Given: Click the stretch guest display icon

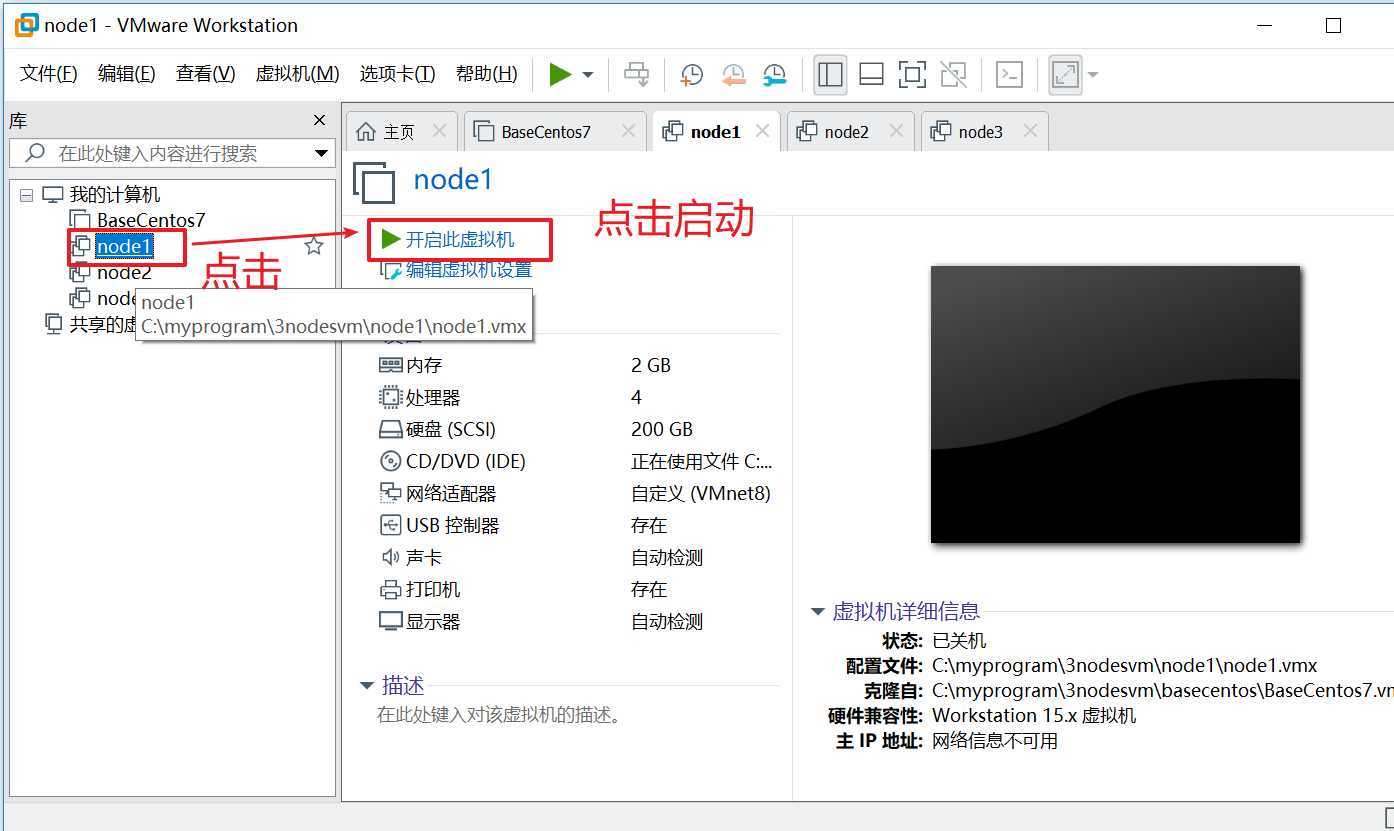Looking at the screenshot, I should (x=1066, y=74).
